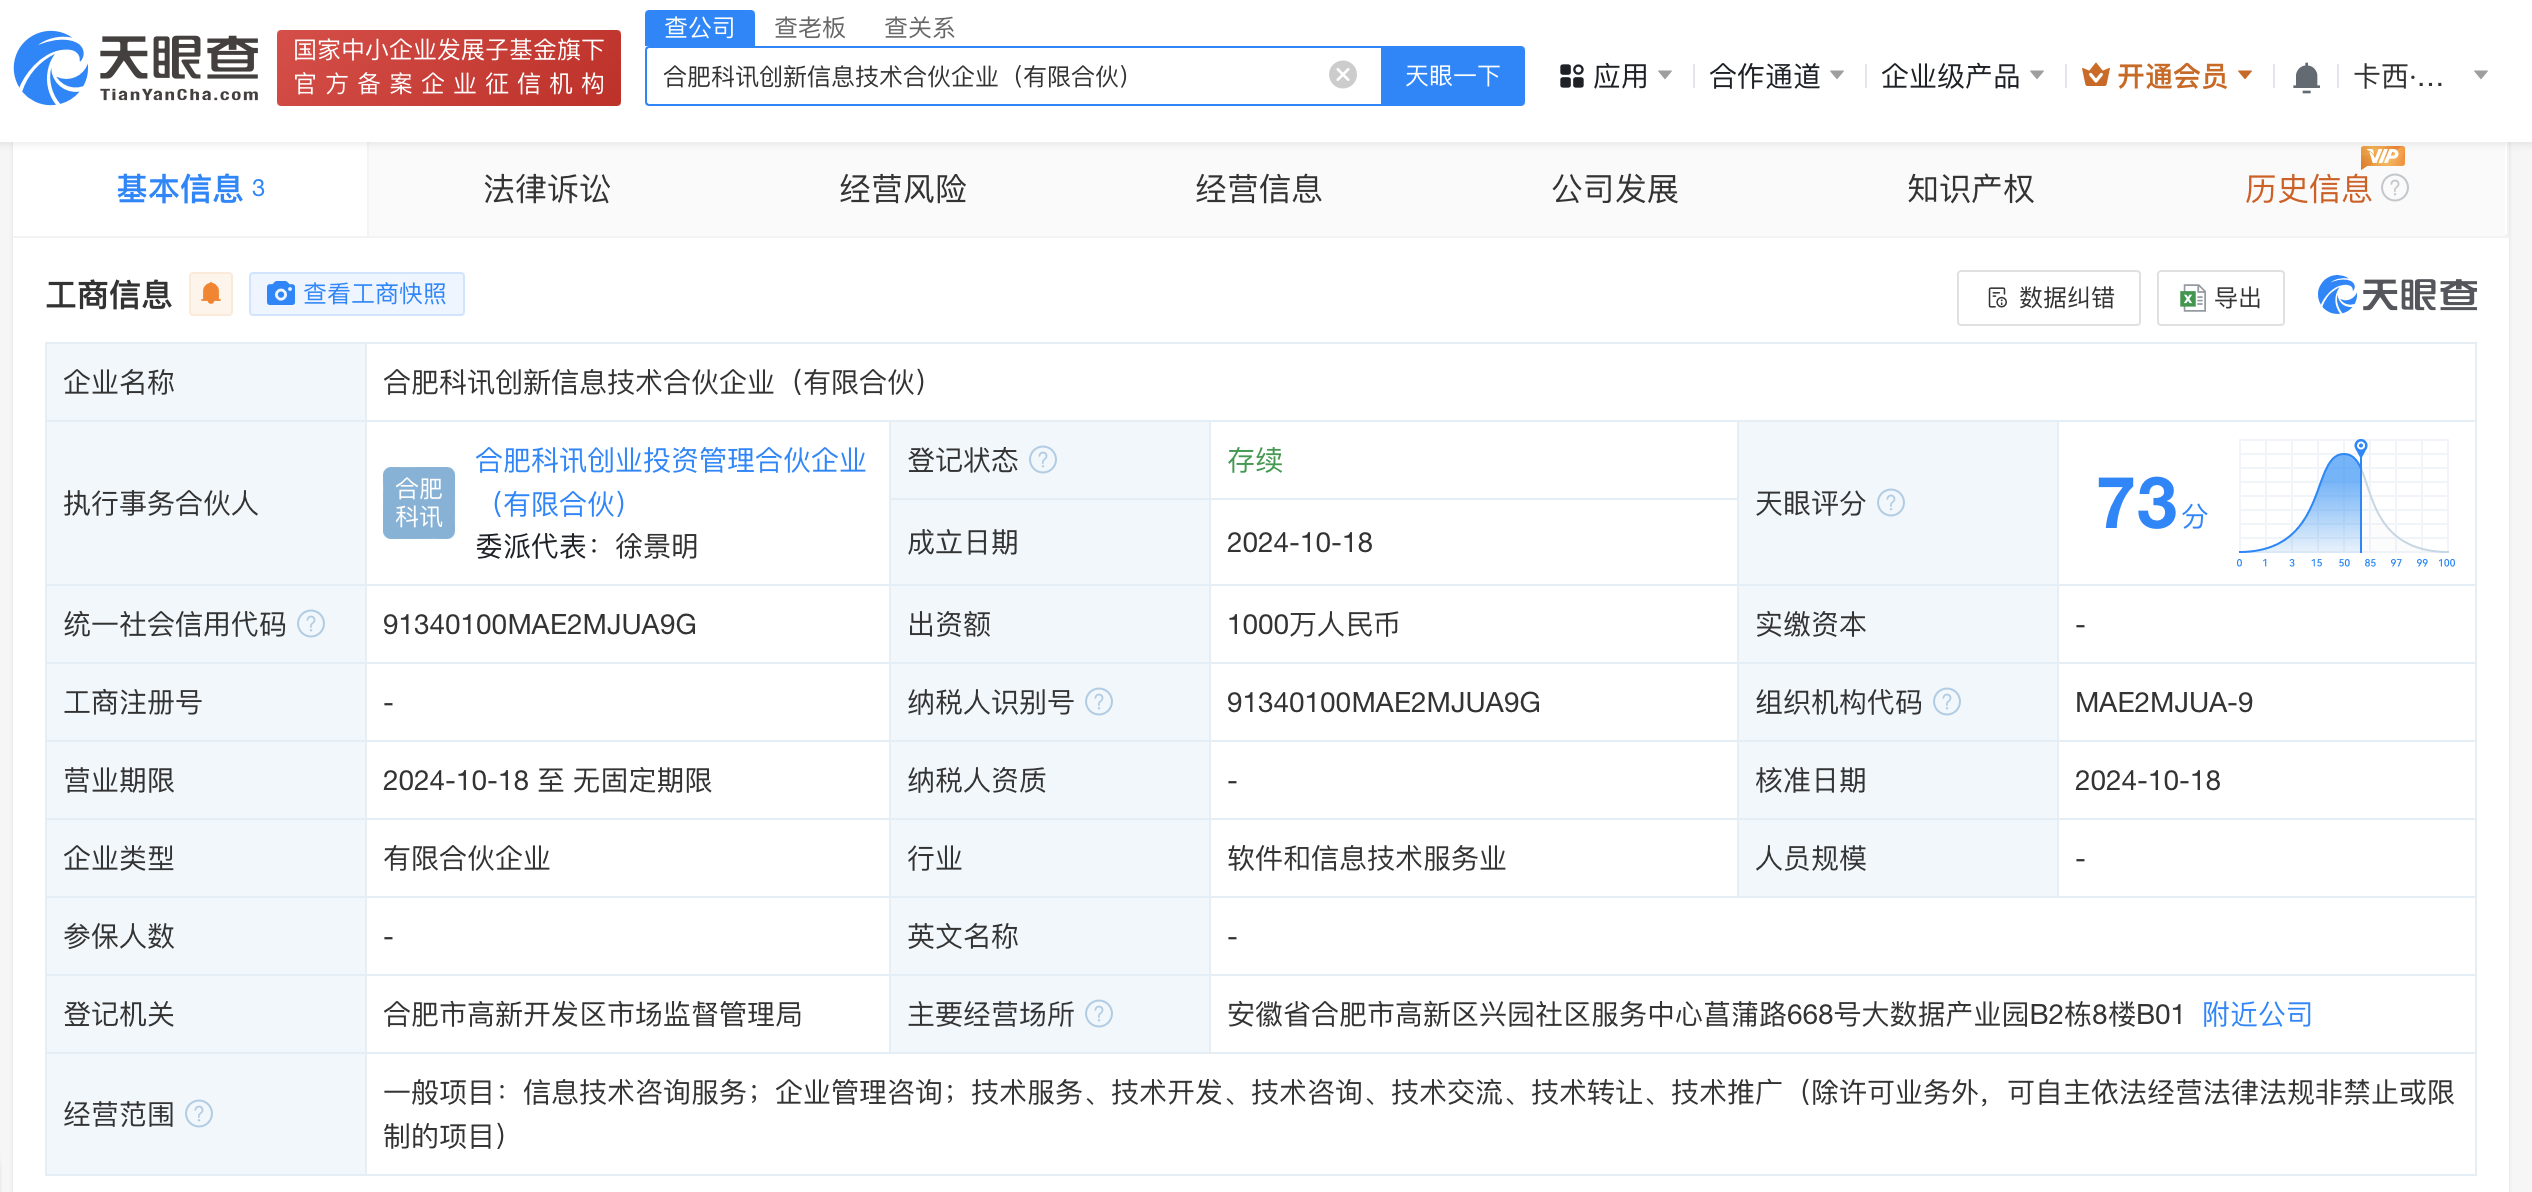Image resolution: width=2532 pixels, height=1192 pixels.
Task: Click the 数据纠错 correction icon
Action: [x=1996, y=297]
